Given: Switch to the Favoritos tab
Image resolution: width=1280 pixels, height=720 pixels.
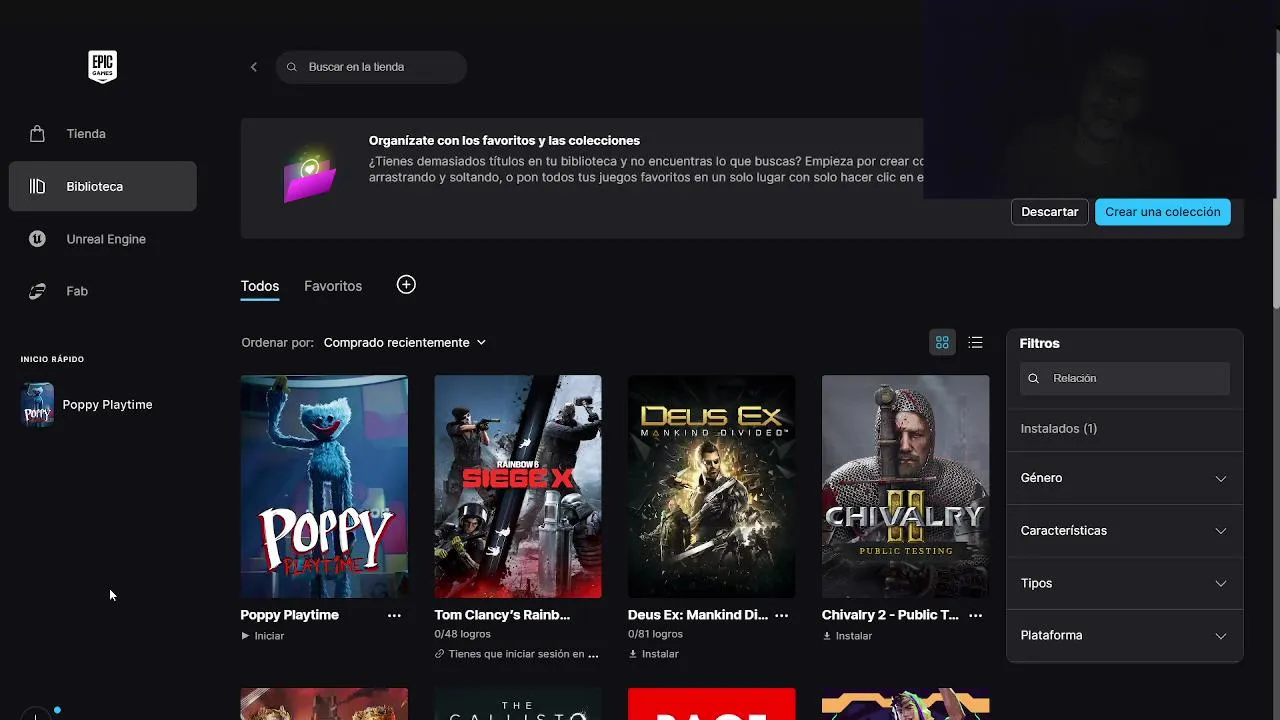Looking at the screenshot, I should point(333,286).
